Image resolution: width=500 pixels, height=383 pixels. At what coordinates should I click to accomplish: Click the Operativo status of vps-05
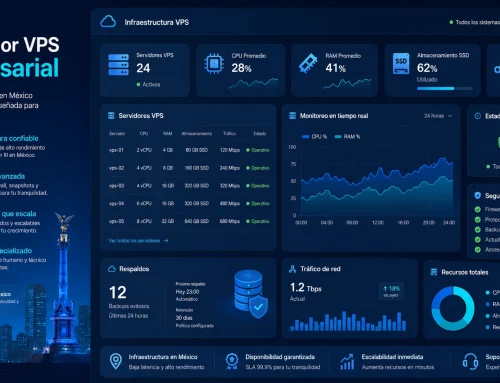pyautogui.click(x=258, y=221)
